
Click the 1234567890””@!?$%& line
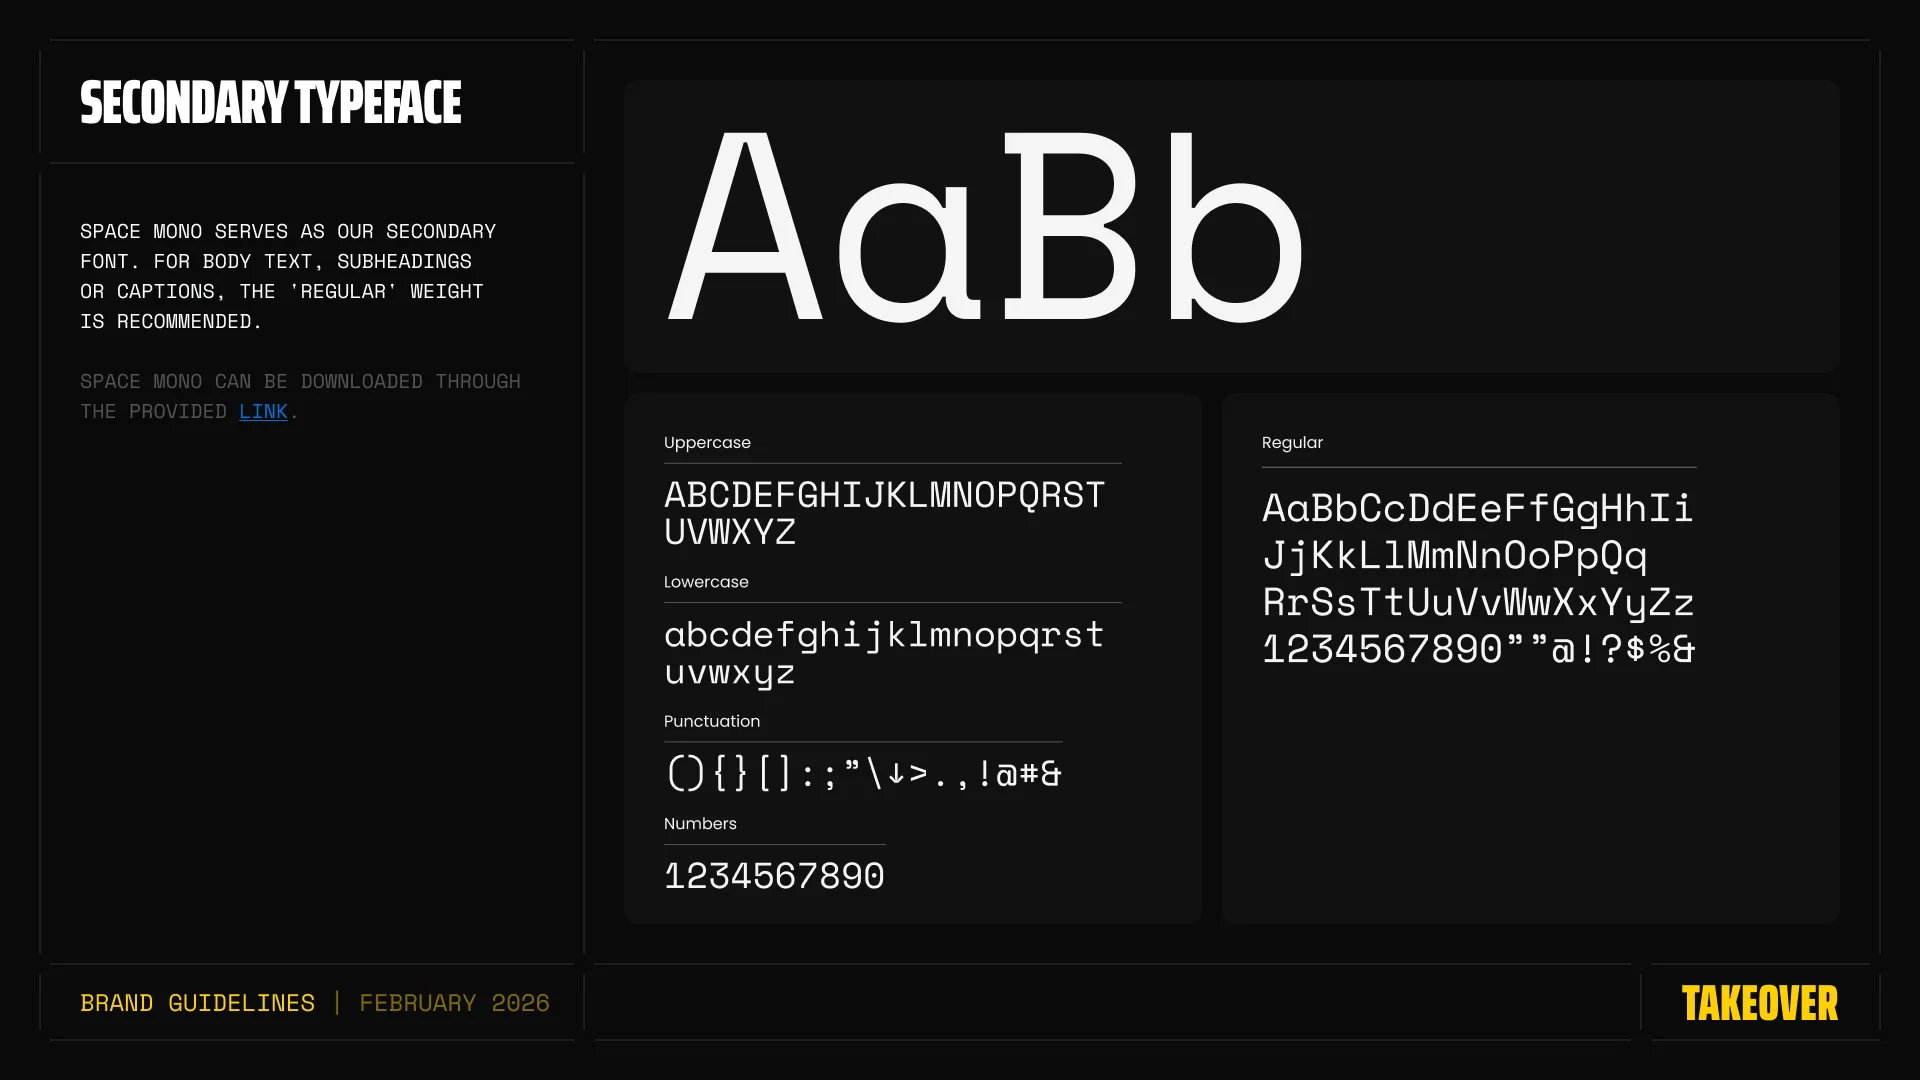(1478, 649)
